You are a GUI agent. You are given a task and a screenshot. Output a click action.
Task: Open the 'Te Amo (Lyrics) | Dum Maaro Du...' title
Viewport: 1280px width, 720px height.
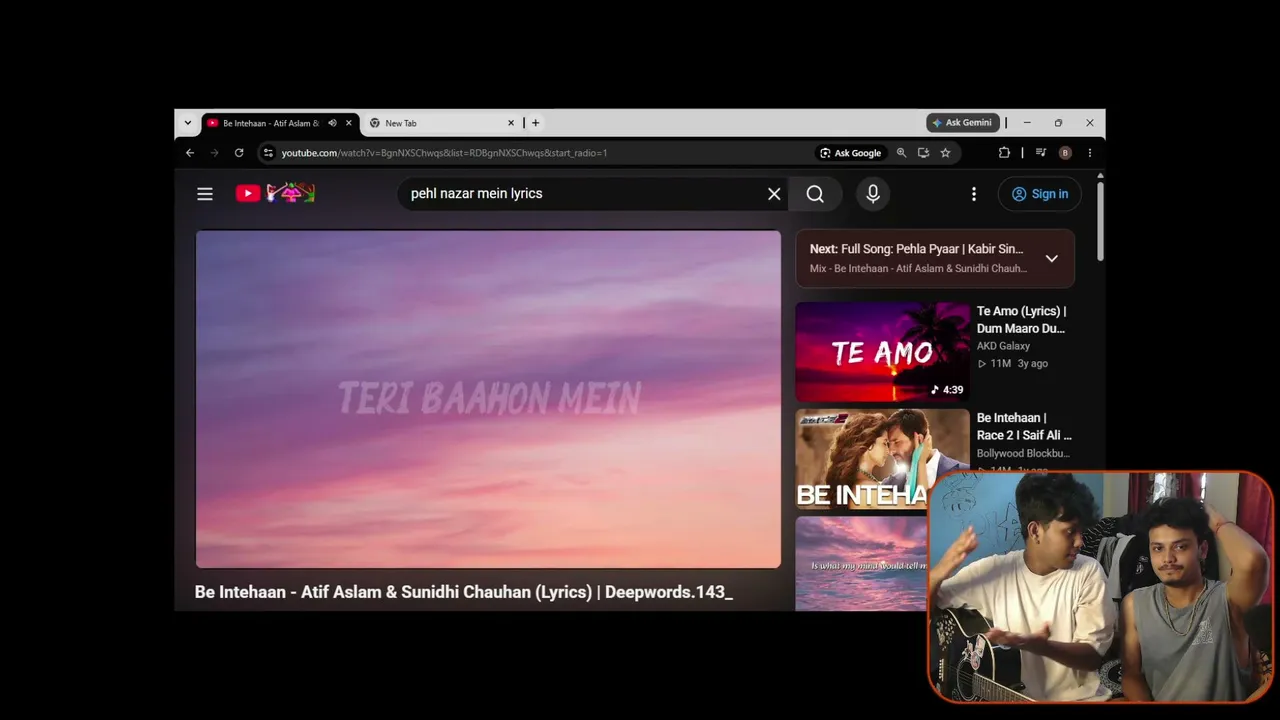click(1021, 319)
